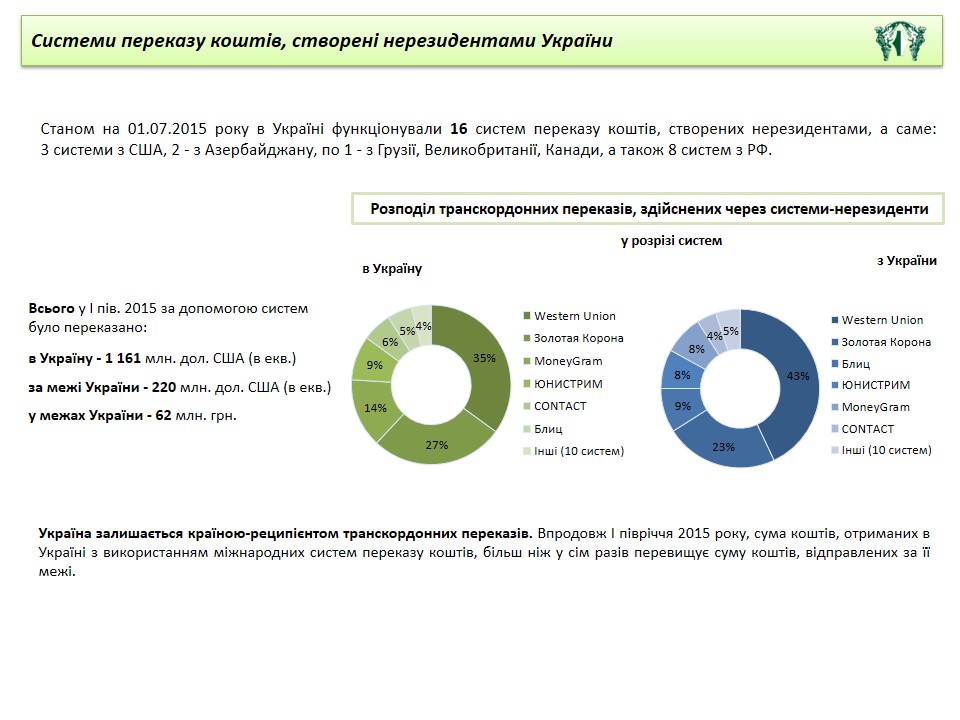Select the 9% segment of green donut
The image size is (960, 720).
[x=373, y=365]
